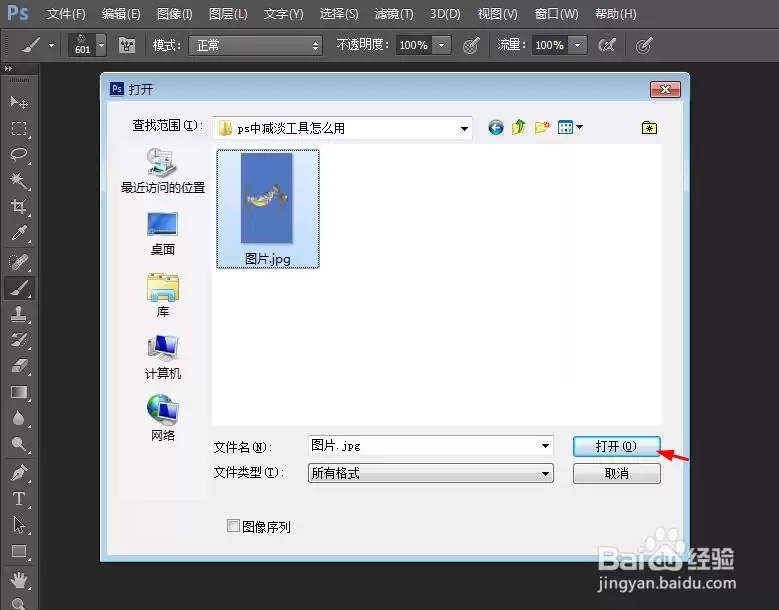The height and width of the screenshot is (610, 779).
Task: Select the Move tool
Action: tap(19, 102)
